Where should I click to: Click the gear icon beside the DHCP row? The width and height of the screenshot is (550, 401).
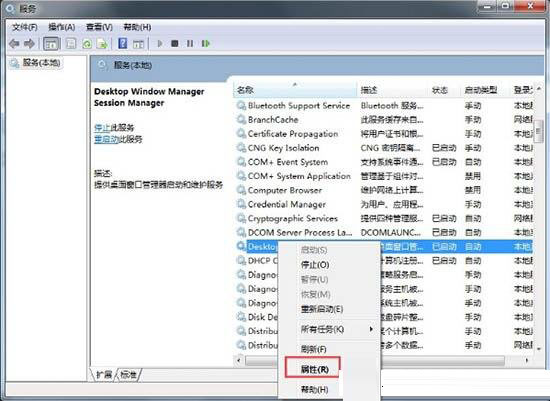click(x=241, y=260)
